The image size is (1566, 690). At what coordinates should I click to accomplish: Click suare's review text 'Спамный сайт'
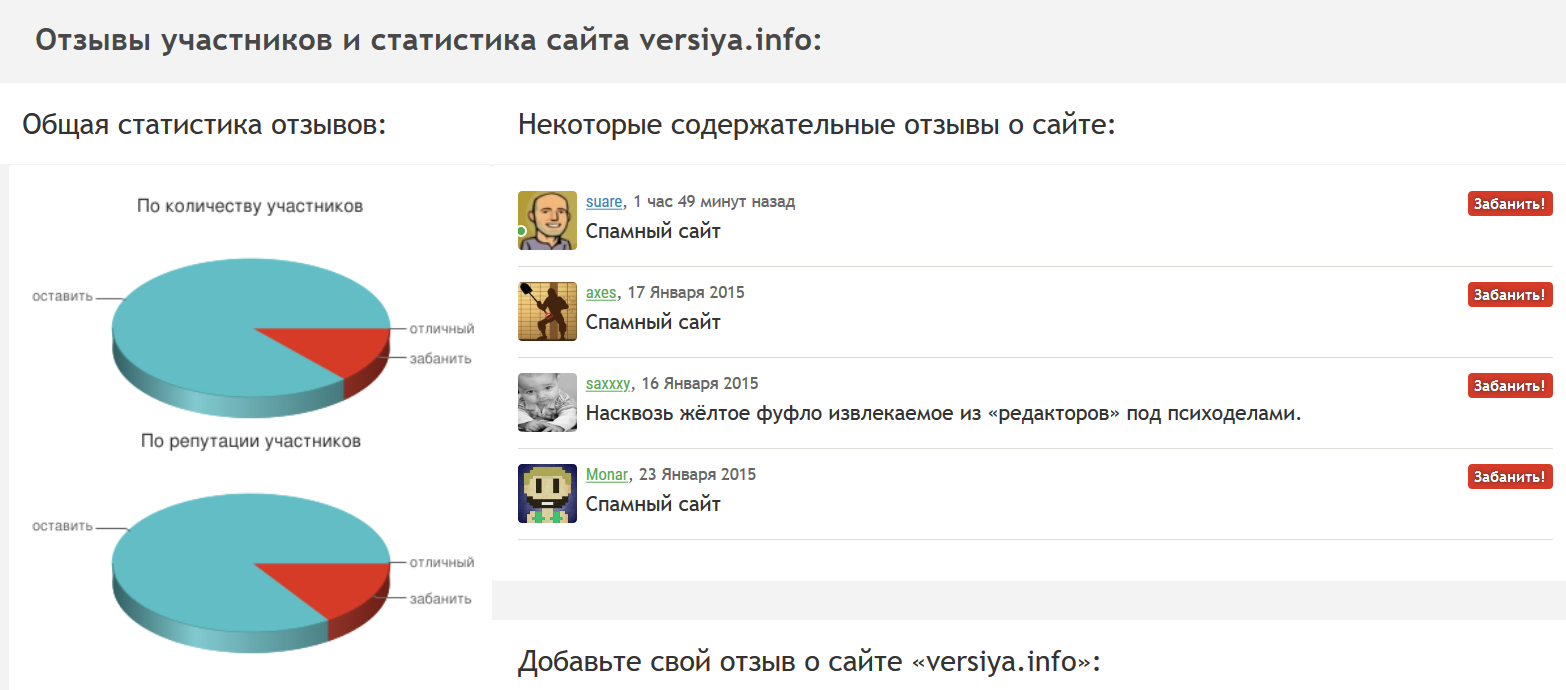tap(653, 232)
